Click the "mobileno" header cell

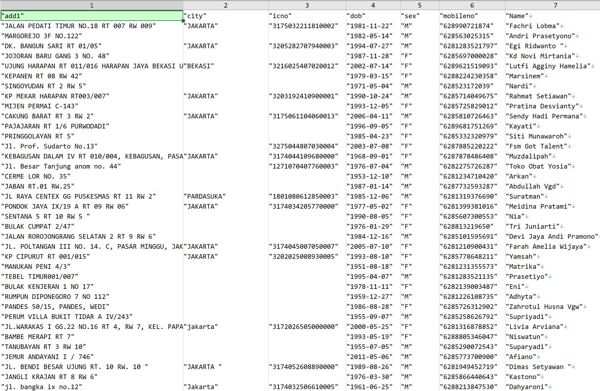[x=472, y=16]
